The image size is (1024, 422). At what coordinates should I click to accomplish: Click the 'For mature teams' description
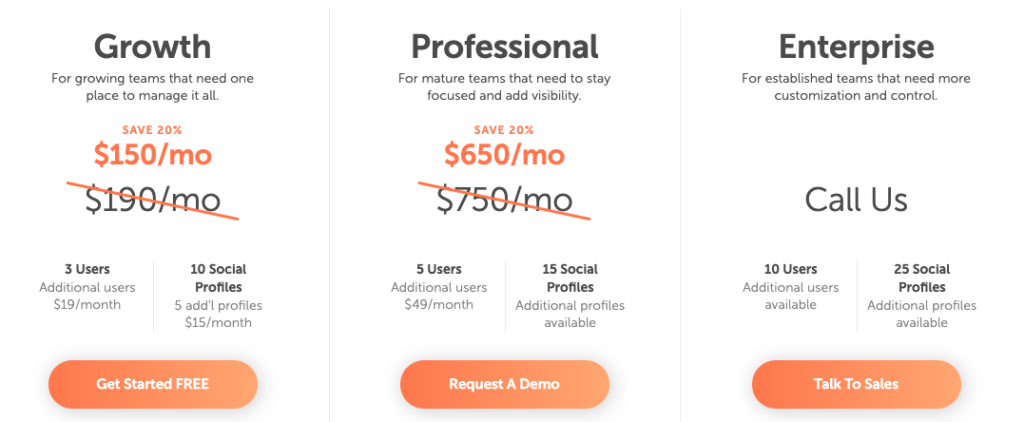[x=505, y=87]
